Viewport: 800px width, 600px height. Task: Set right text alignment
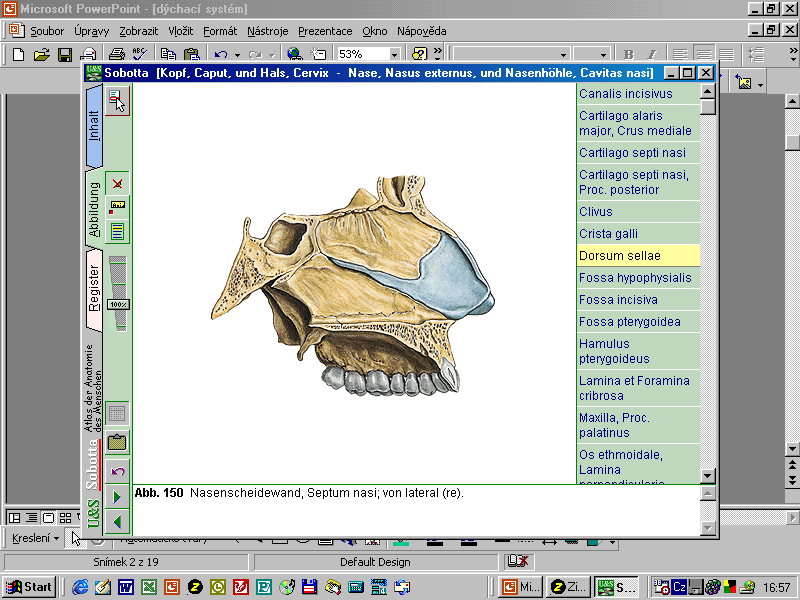click(x=726, y=54)
